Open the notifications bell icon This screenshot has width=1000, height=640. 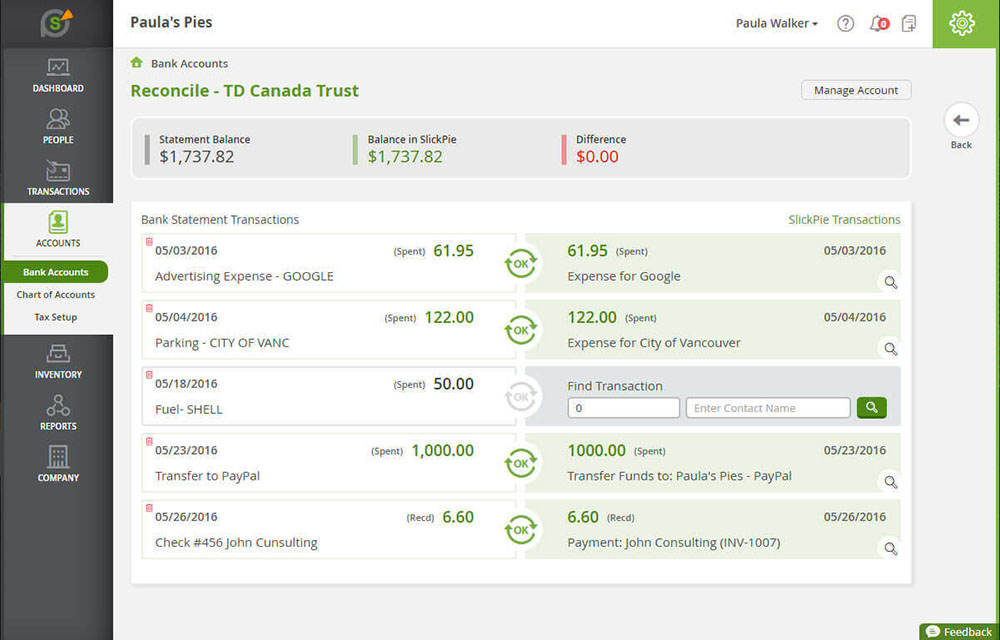click(x=879, y=24)
